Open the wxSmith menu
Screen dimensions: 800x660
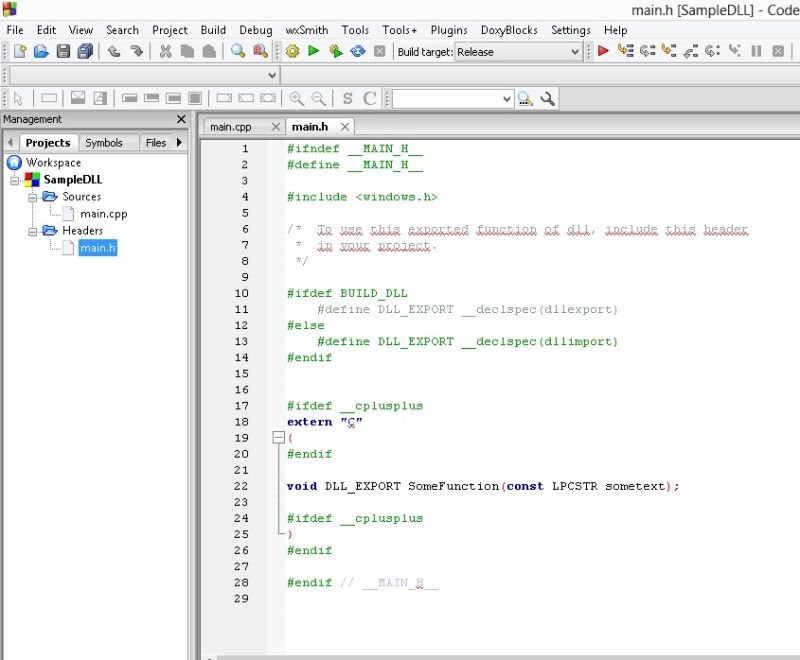coord(305,30)
